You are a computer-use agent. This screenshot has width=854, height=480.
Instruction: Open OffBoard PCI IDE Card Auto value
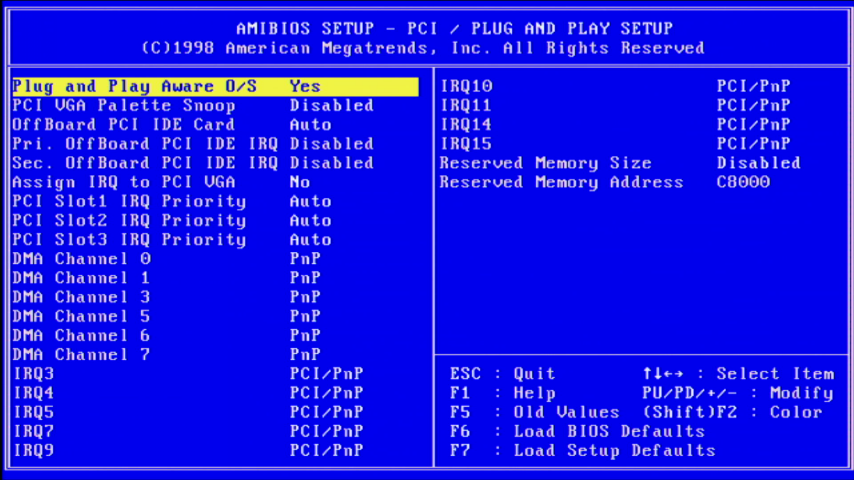pyautogui.click(x=310, y=125)
